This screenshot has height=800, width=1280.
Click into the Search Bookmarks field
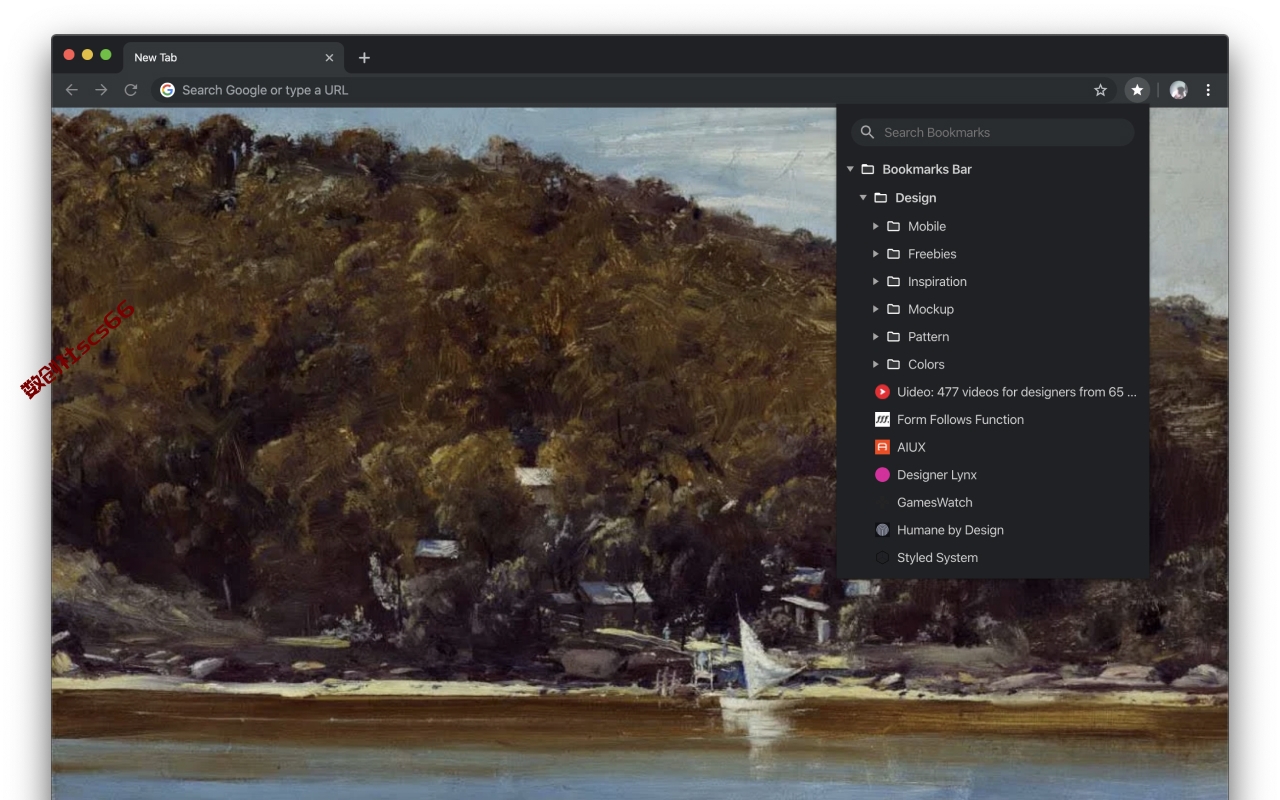point(992,132)
